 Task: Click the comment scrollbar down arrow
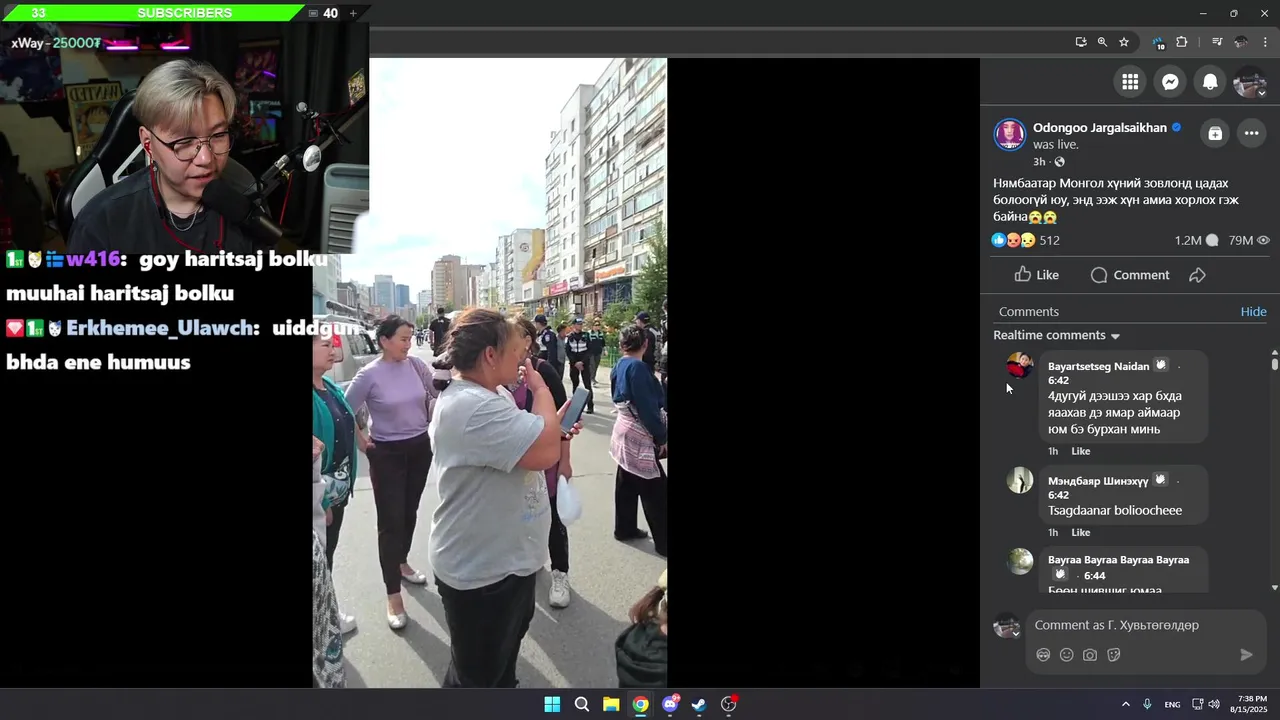pyautogui.click(x=1274, y=587)
